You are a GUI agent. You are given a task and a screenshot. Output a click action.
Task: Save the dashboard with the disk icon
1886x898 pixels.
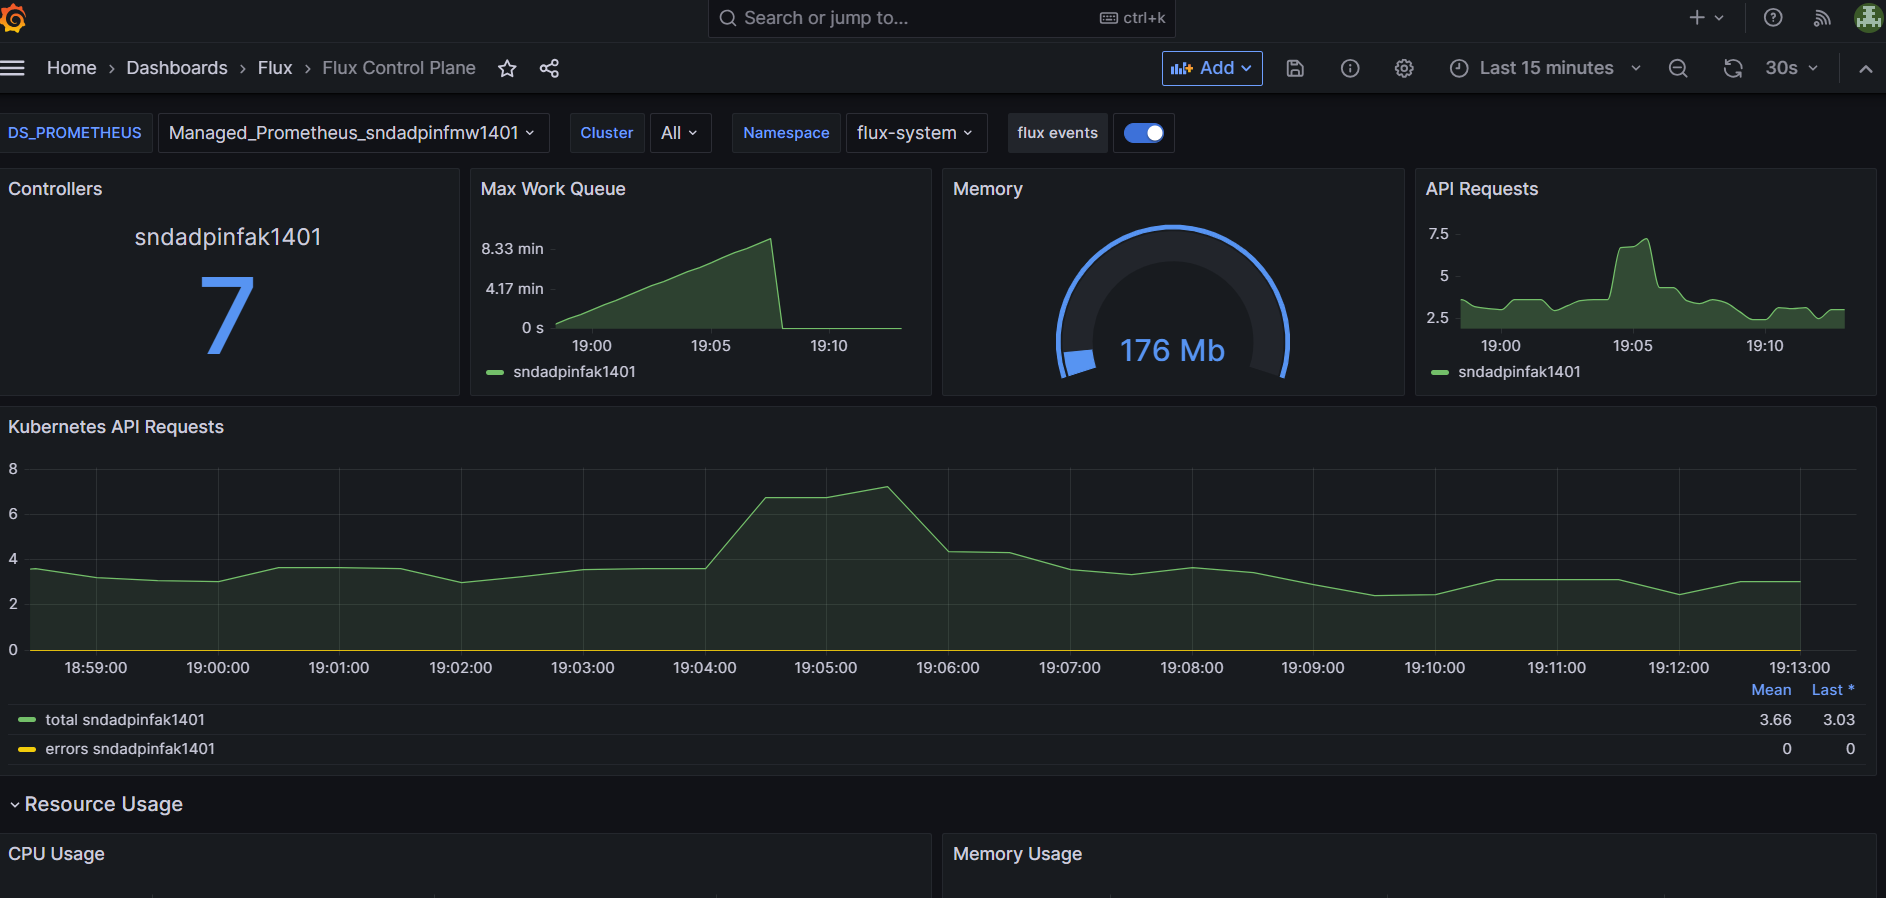tap(1295, 68)
